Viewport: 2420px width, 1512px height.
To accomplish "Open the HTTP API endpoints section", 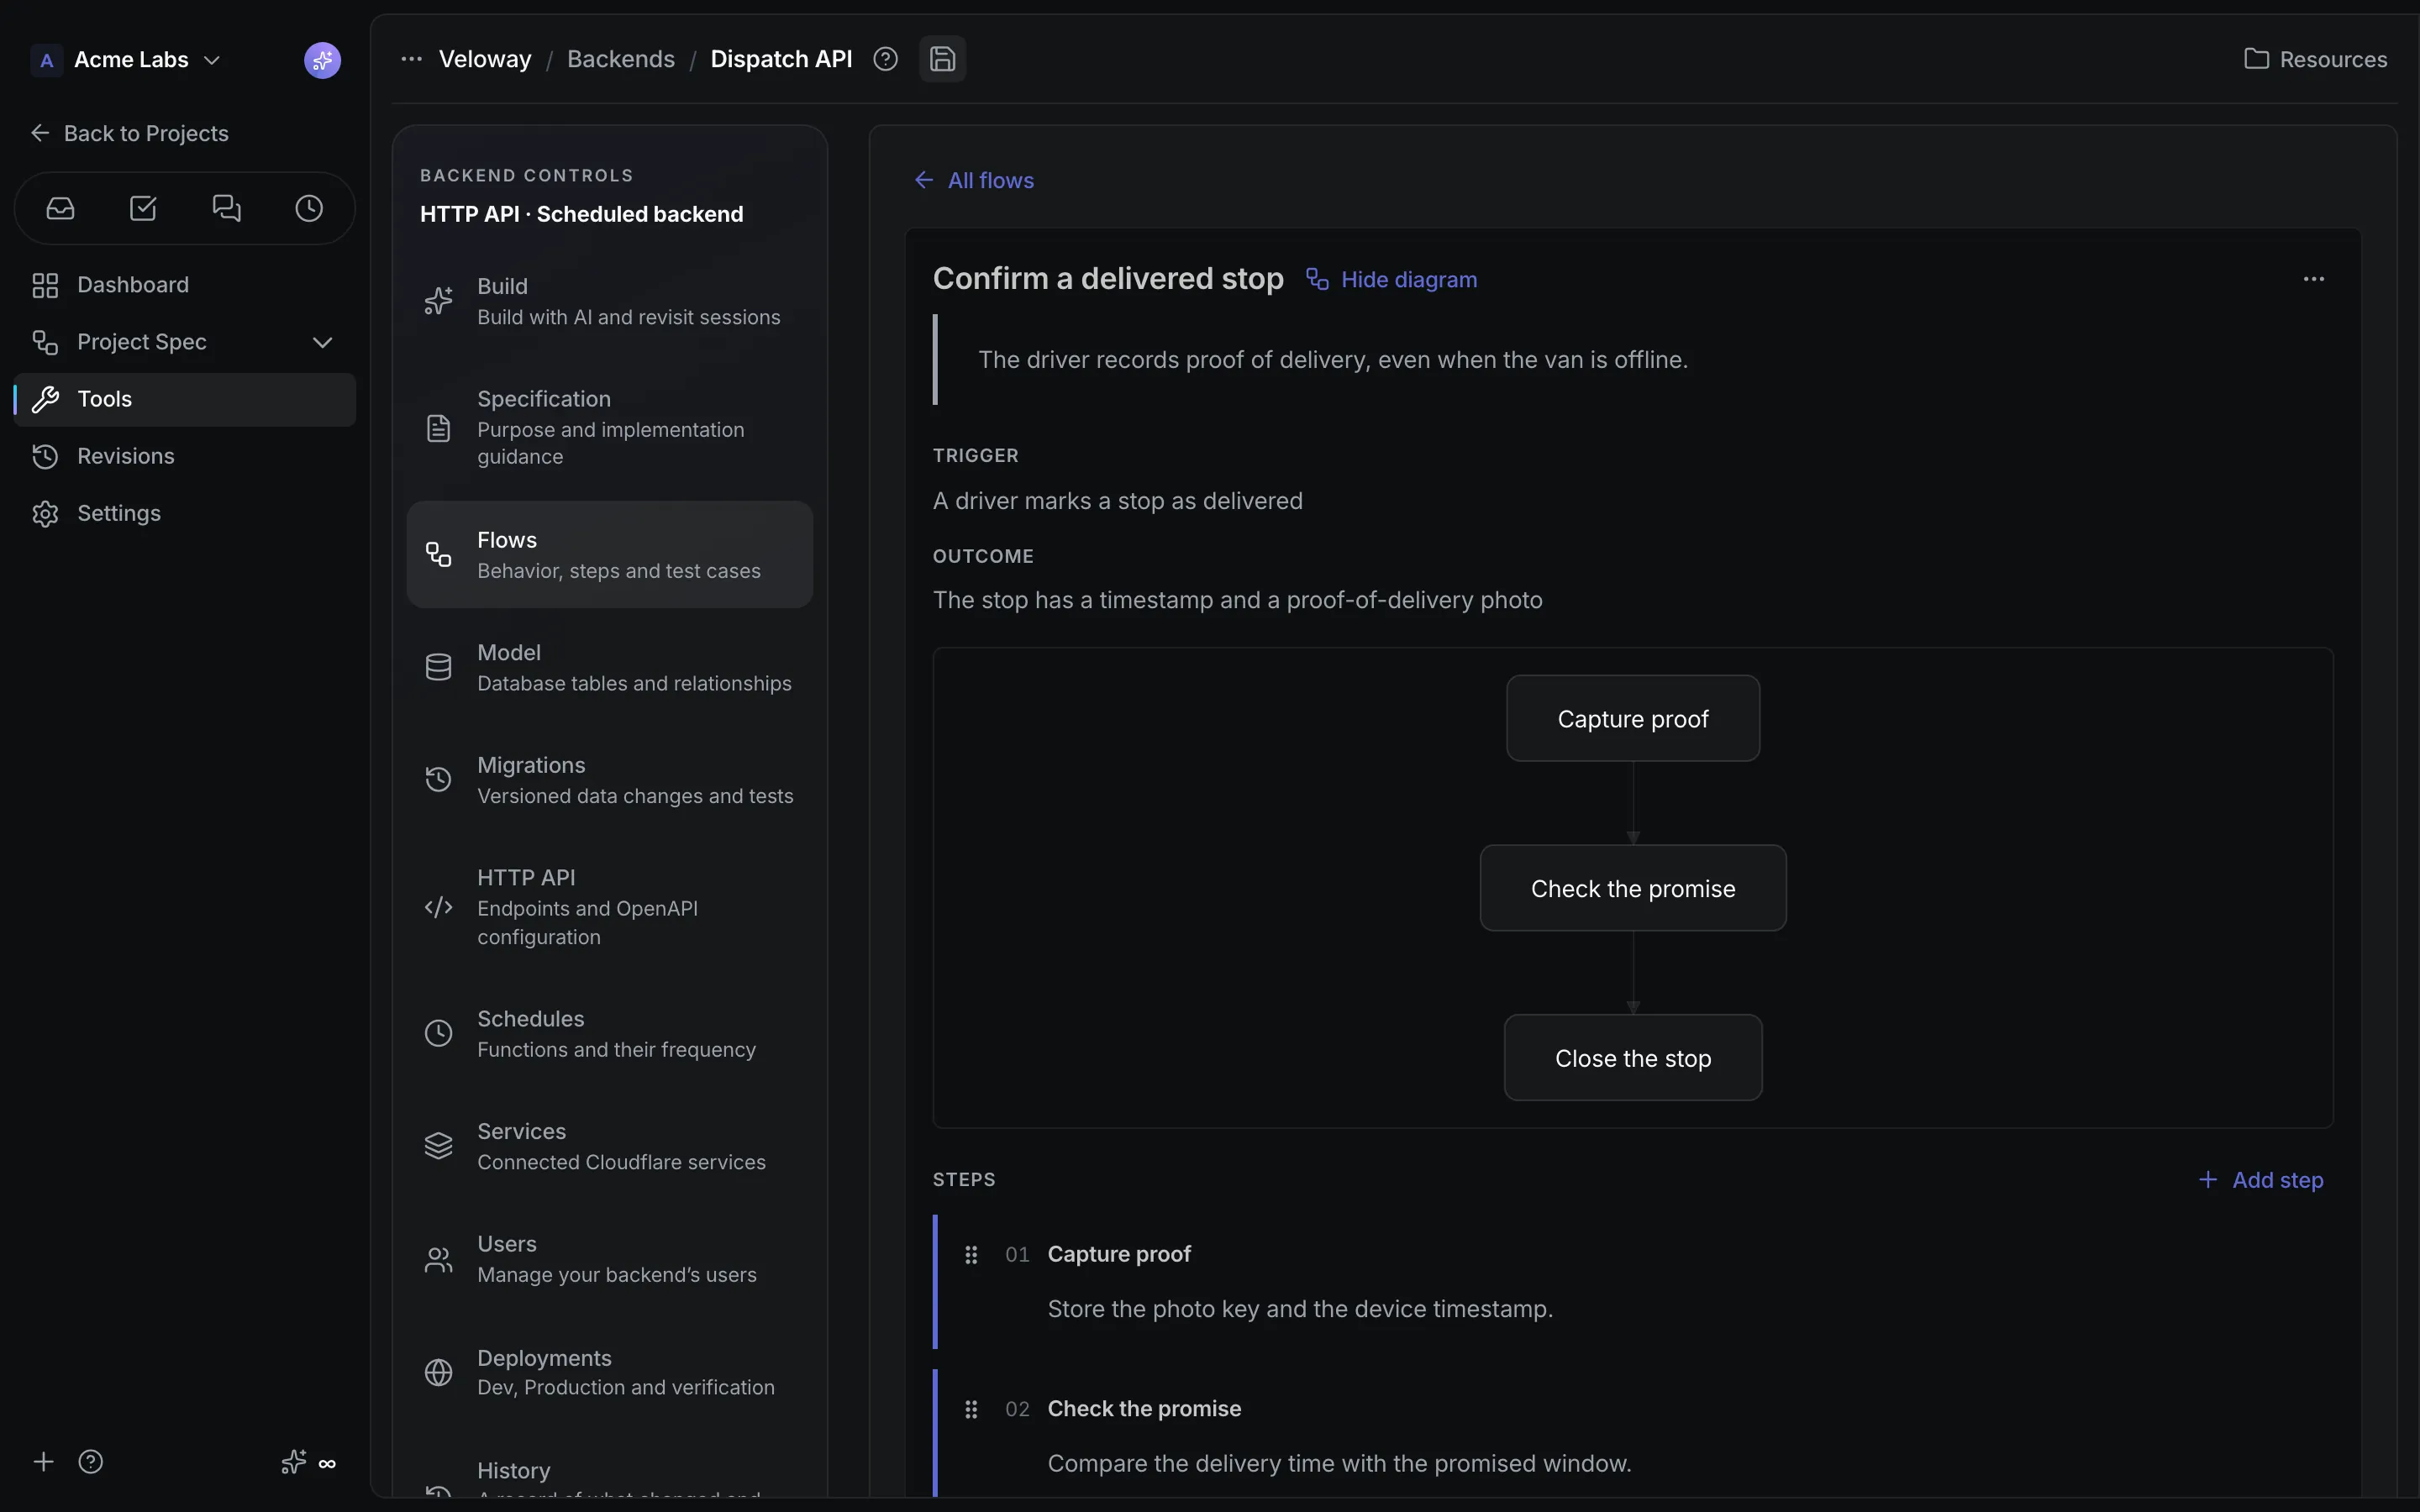I will [609, 906].
